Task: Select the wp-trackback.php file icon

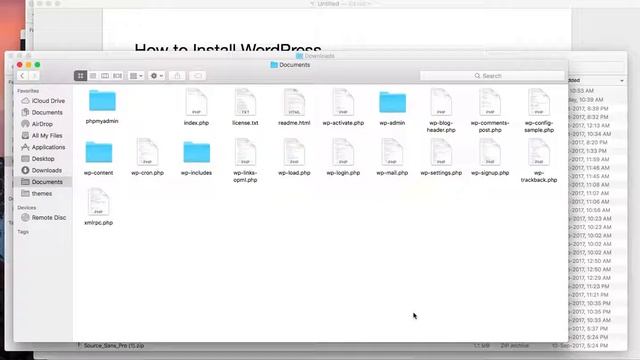Action: point(539,152)
